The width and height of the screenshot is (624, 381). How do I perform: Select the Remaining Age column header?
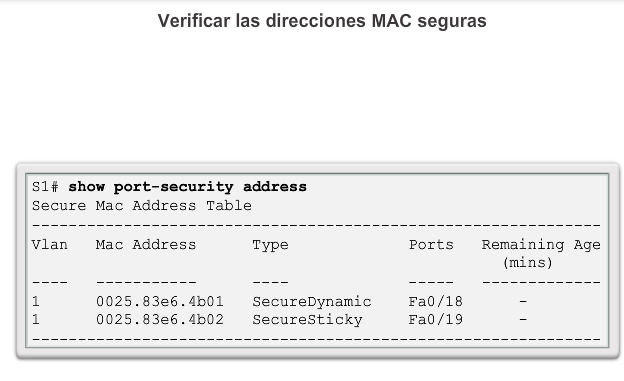pyautogui.click(x=541, y=245)
